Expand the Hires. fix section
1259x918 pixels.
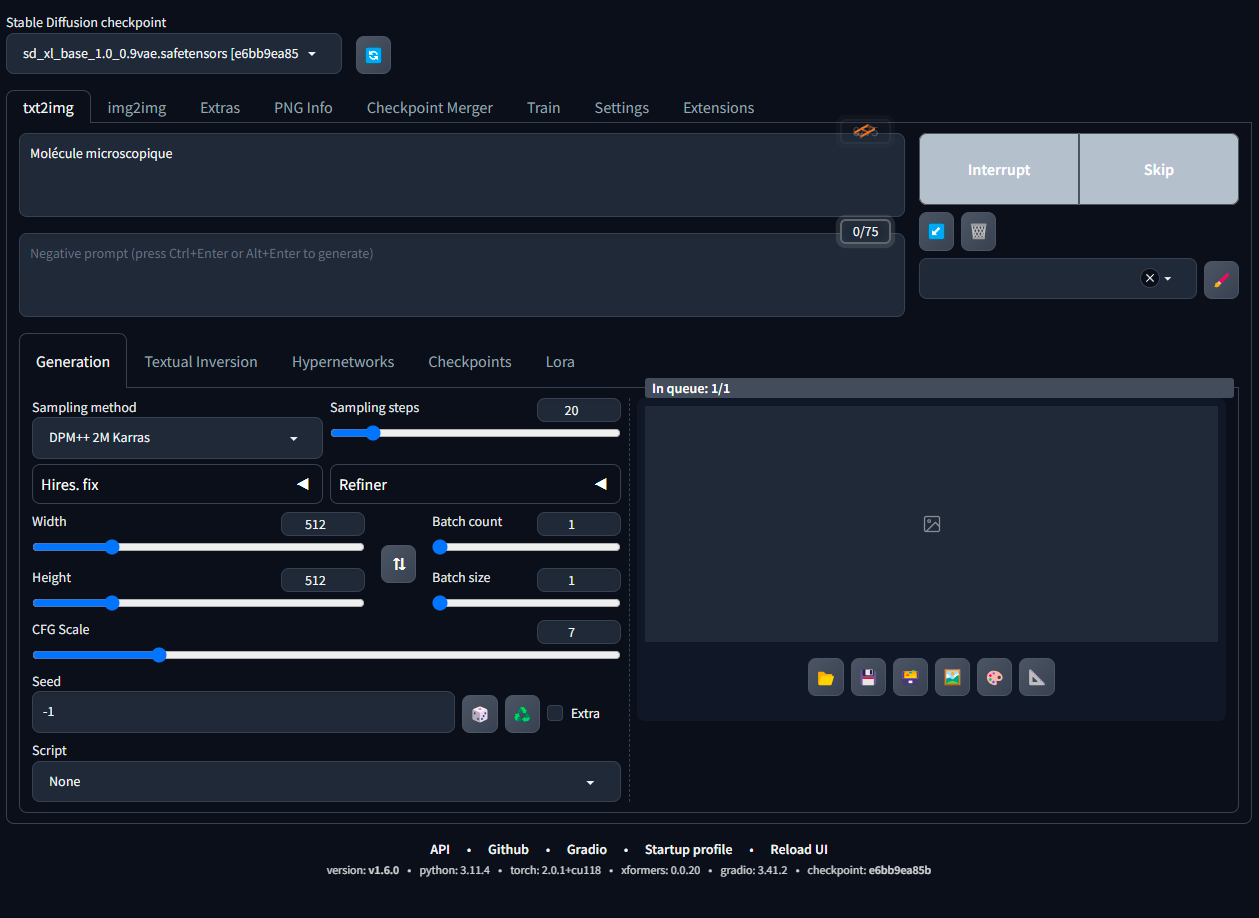(x=177, y=484)
